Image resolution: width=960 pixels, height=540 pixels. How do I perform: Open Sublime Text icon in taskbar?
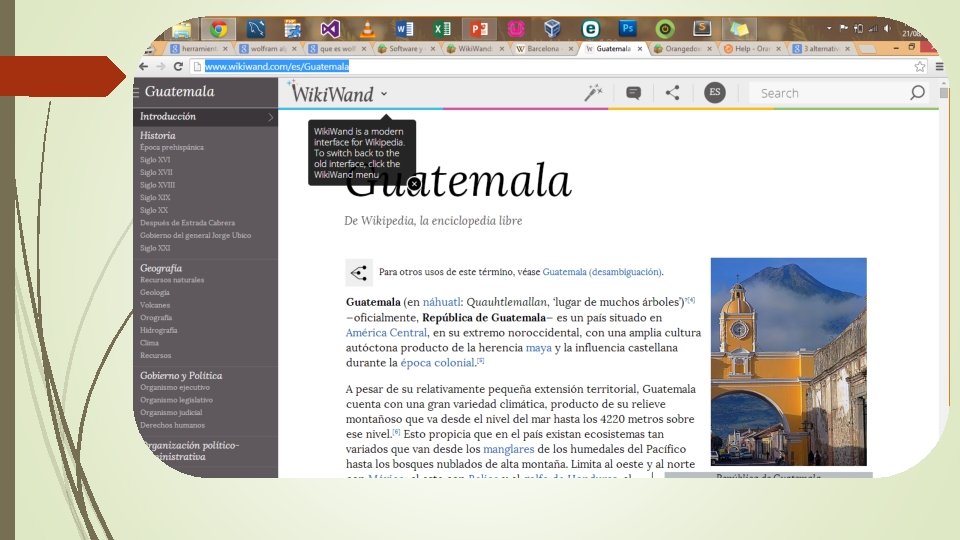[x=702, y=28]
